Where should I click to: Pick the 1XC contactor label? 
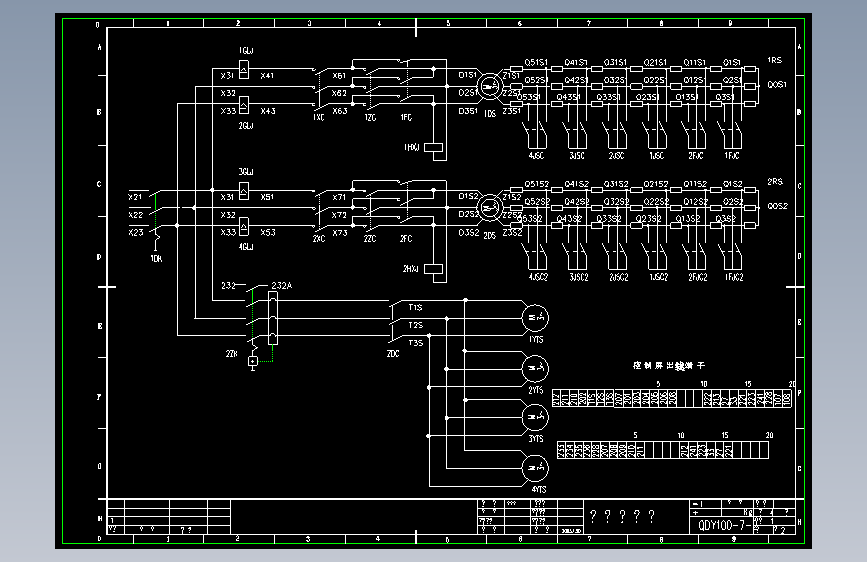click(x=318, y=118)
